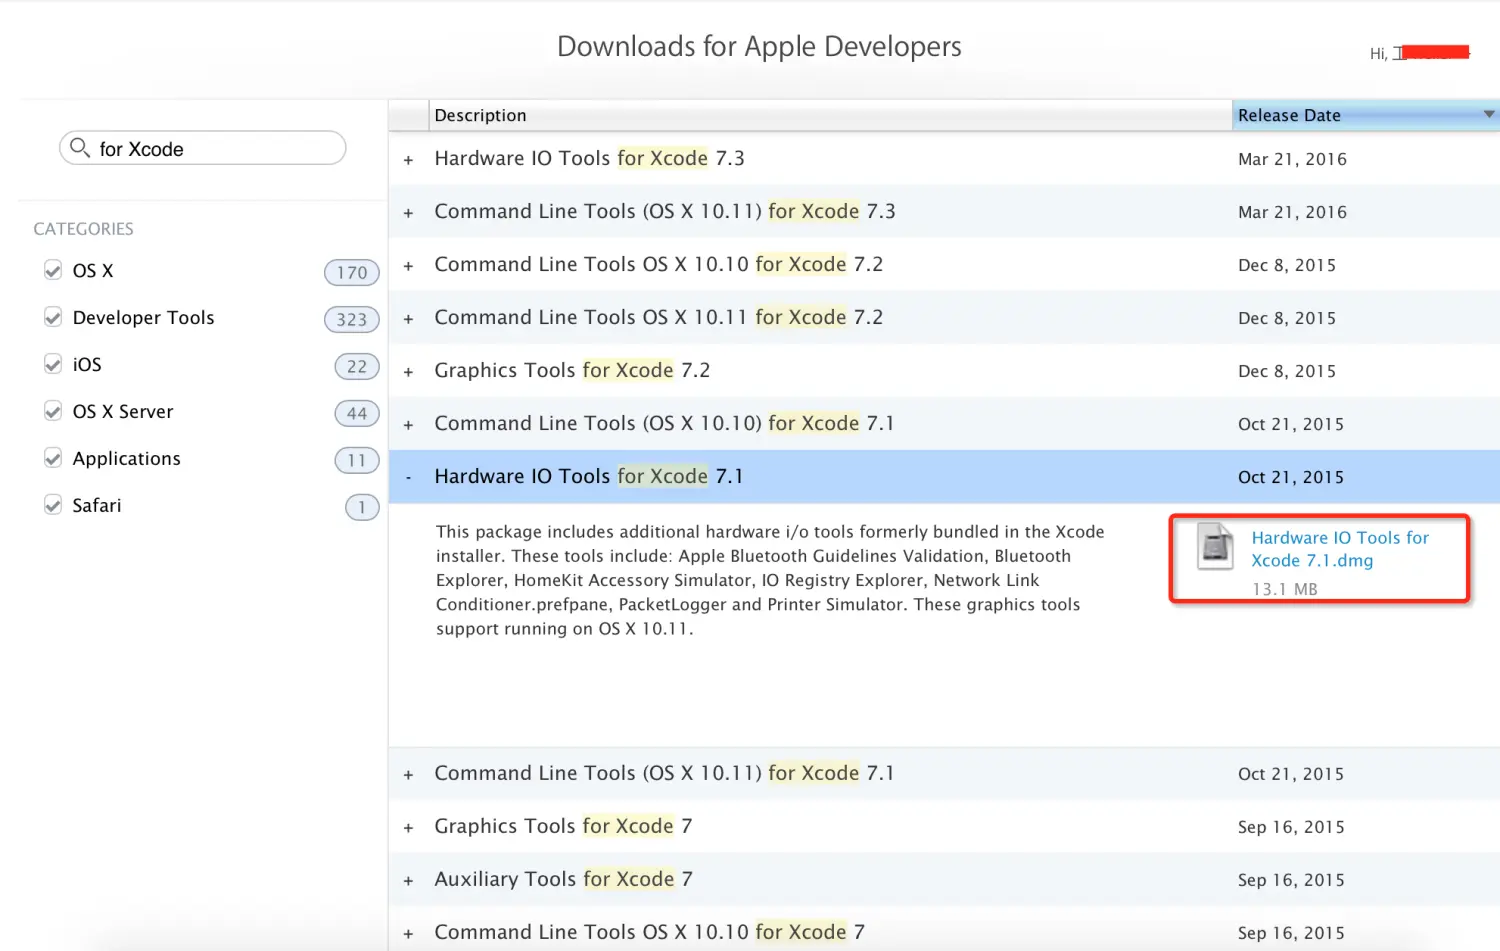Expand Auxiliary Tools for Xcode 7 row
This screenshot has width=1500, height=951.
point(408,881)
